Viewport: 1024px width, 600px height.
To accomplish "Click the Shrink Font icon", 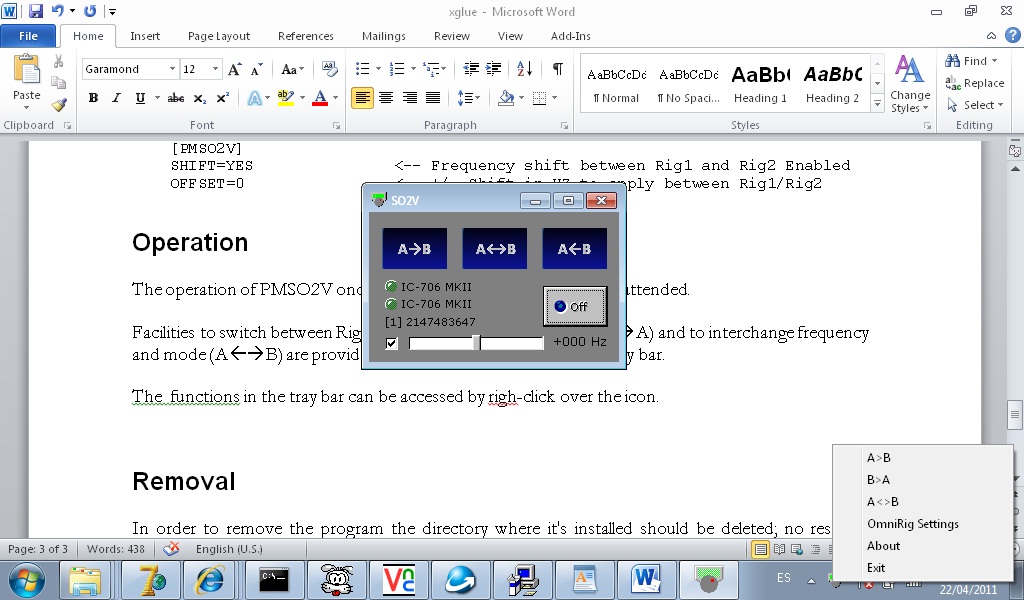I will tap(257, 69).
